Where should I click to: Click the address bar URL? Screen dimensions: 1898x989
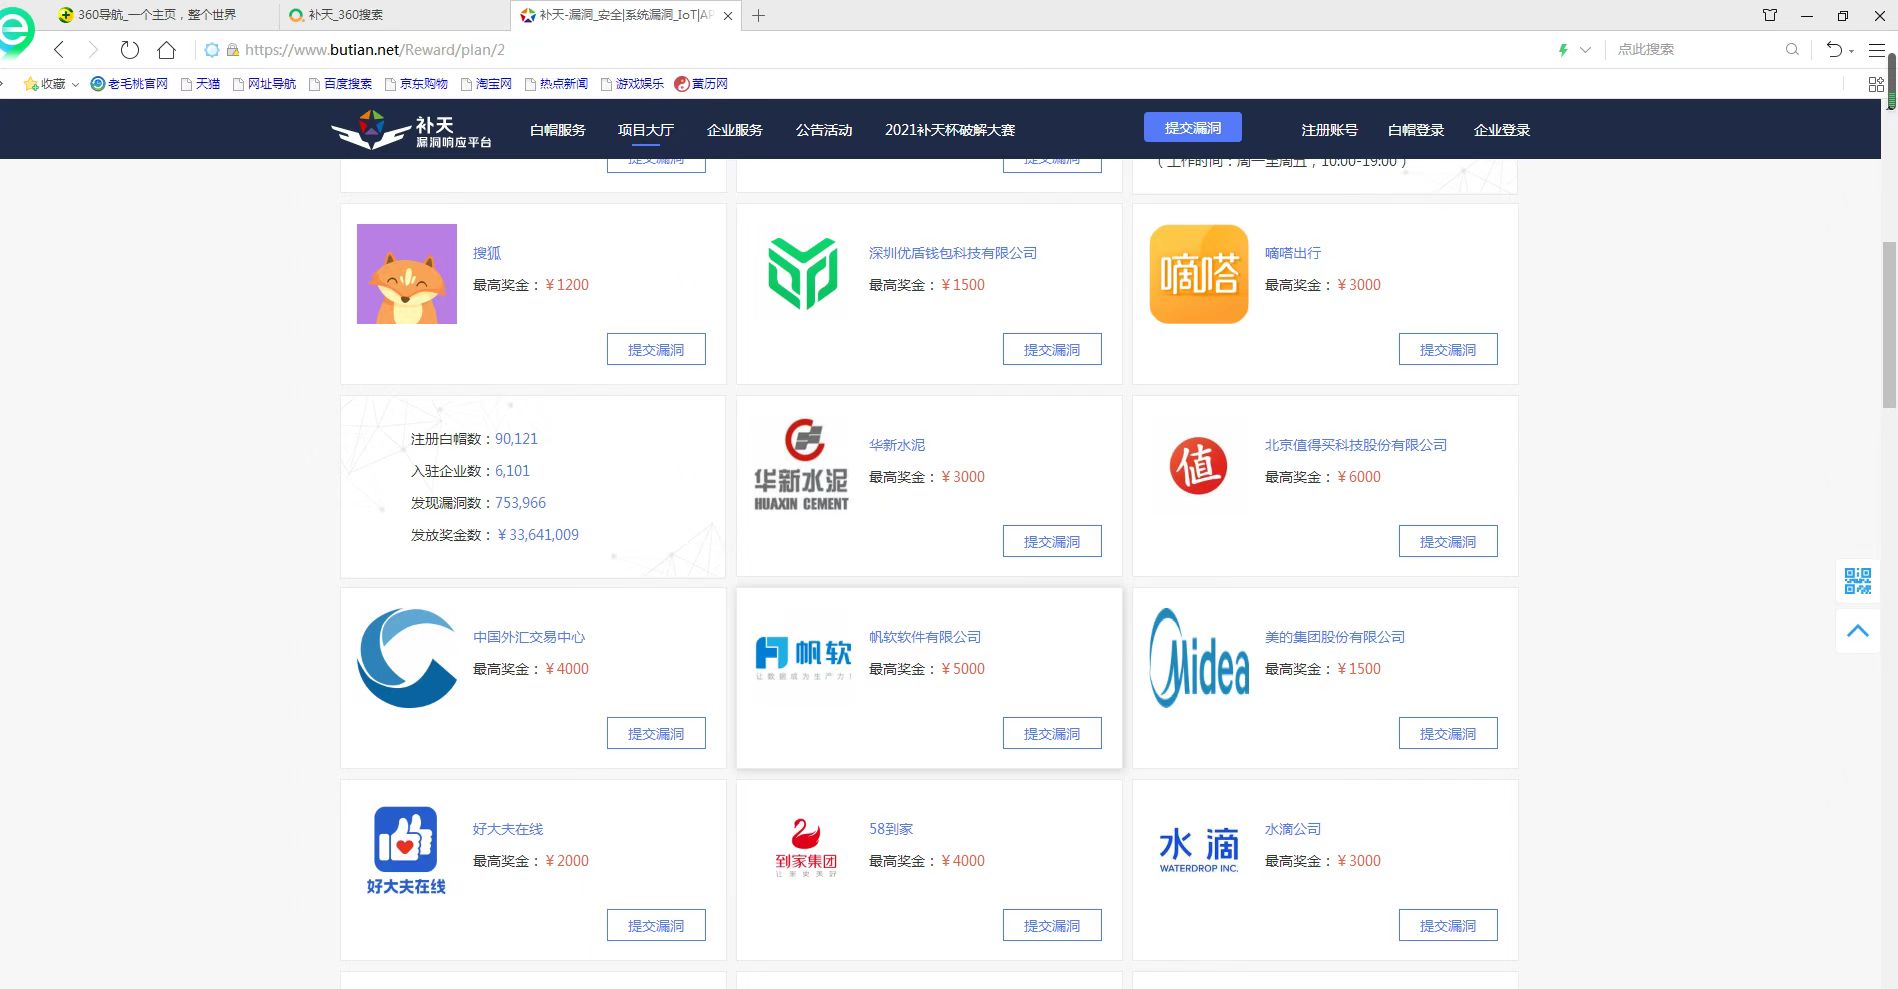[x=374, y=49]
